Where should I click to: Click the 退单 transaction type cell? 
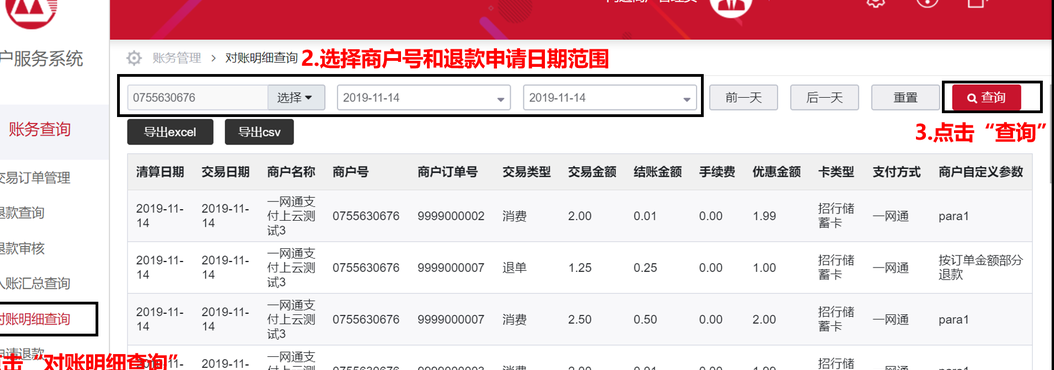(x=514, y=268)
